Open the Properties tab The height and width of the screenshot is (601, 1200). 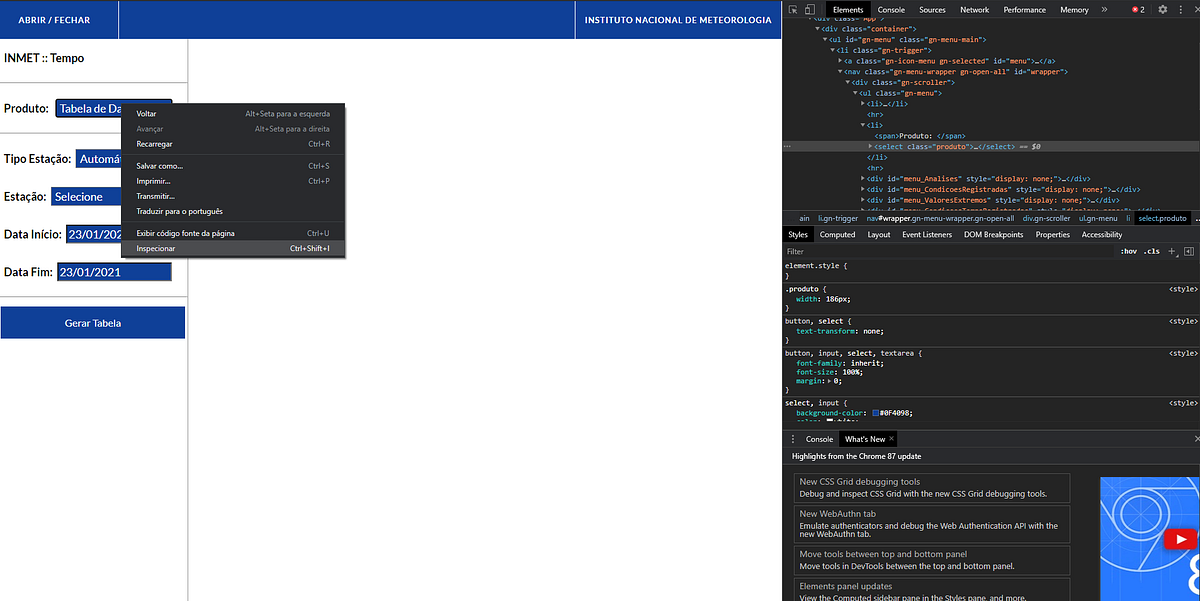1052,234
